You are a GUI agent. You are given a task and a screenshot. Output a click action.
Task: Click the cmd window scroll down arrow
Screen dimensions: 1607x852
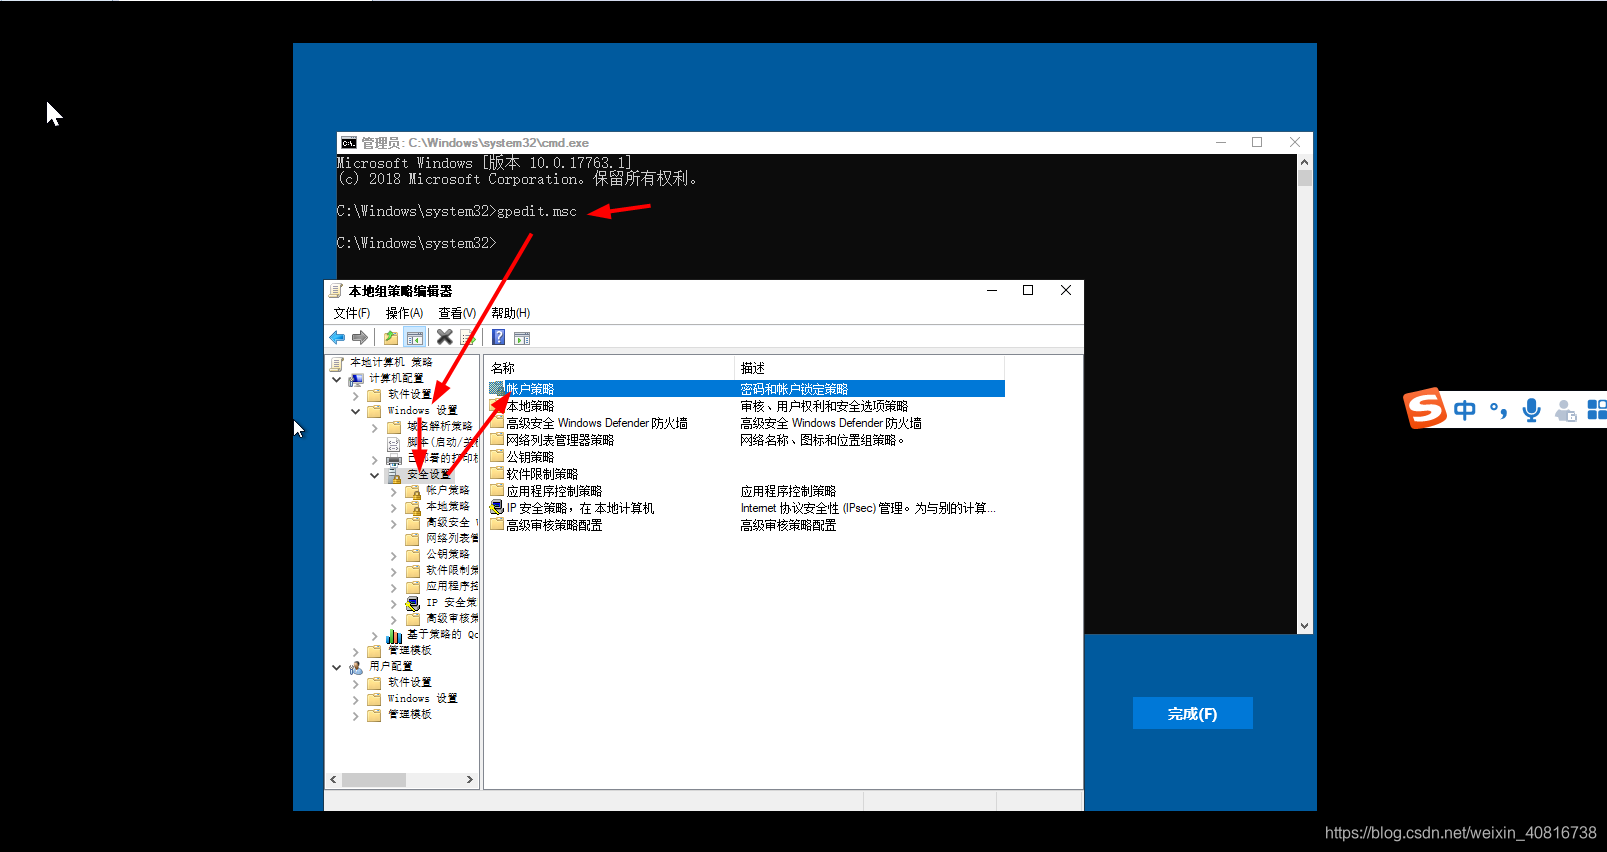(1304, 626)
